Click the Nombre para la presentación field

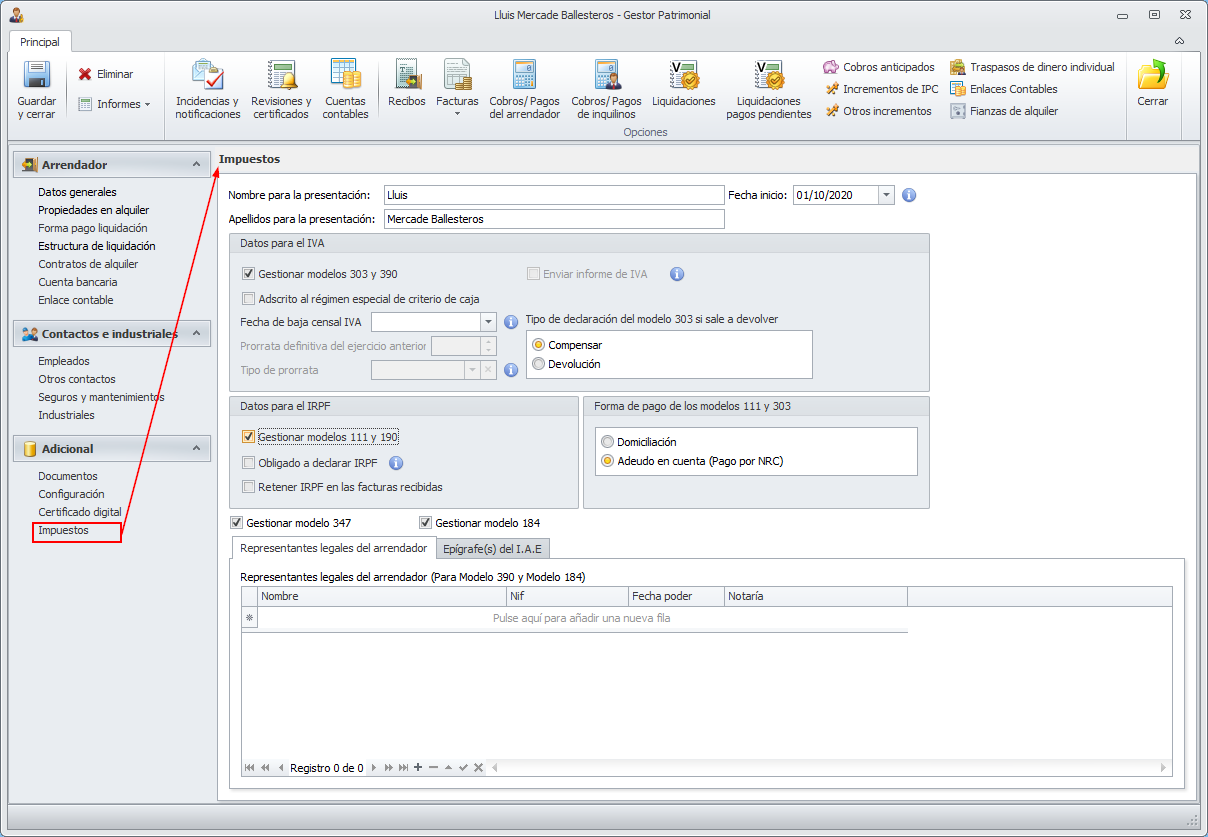554,195
